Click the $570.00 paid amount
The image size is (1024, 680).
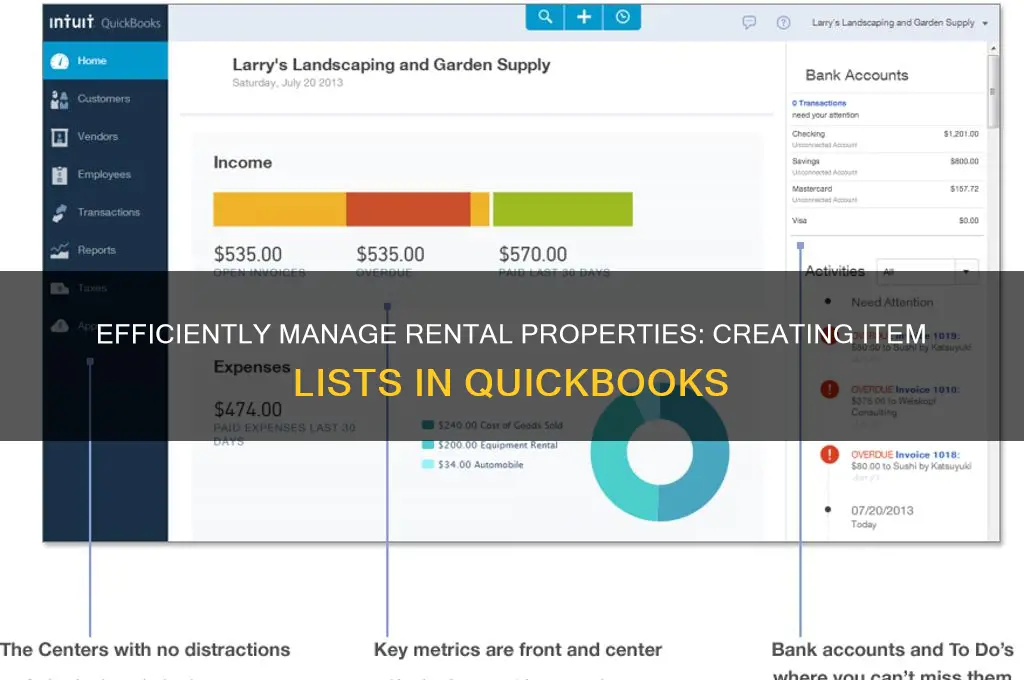click(x=533, y=254)
